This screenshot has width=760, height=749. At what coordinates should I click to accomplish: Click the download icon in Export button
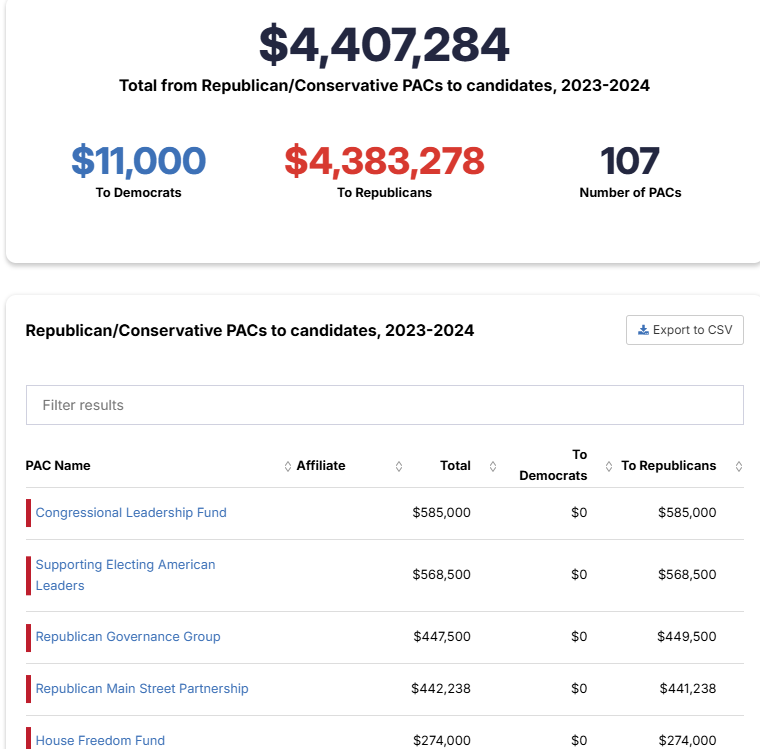[643, 330]
